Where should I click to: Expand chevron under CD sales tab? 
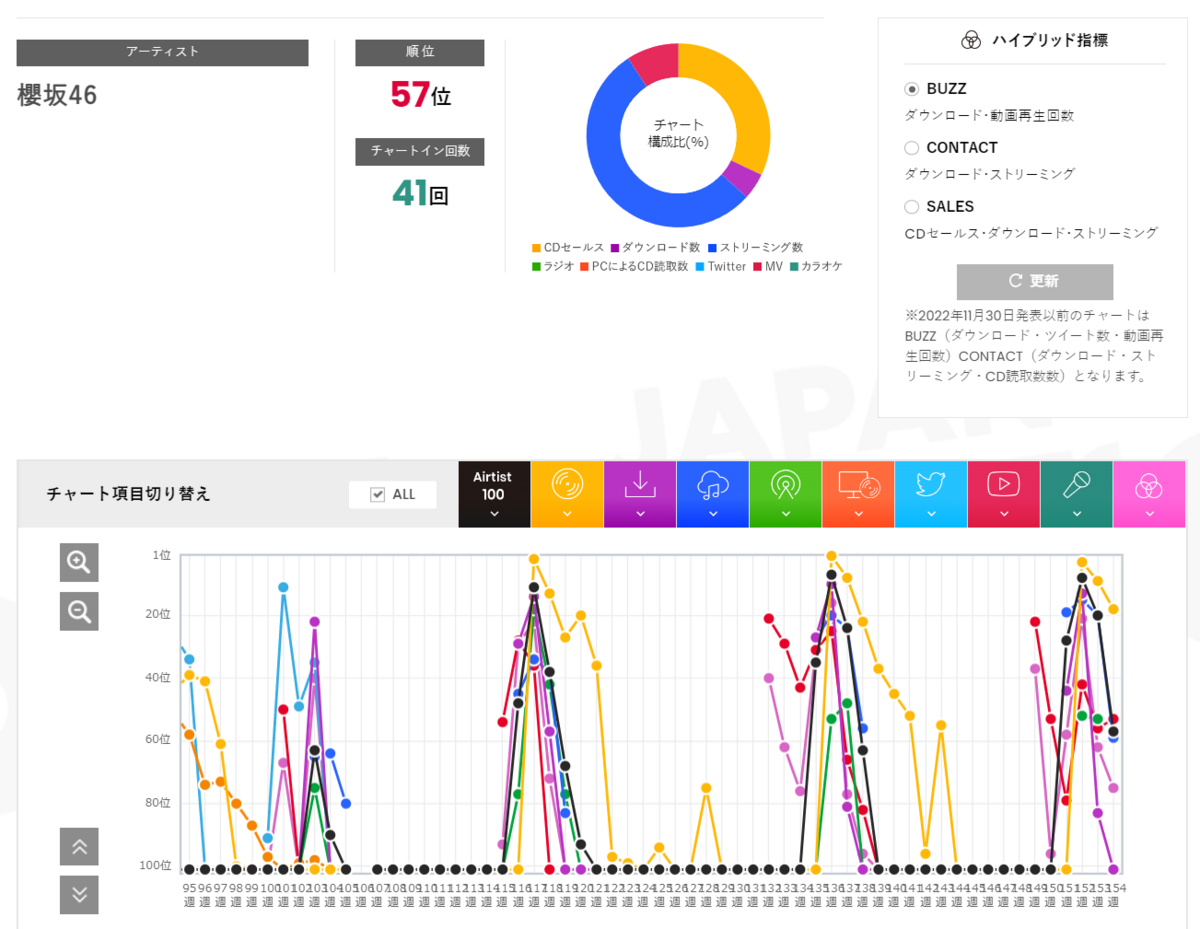567,514
